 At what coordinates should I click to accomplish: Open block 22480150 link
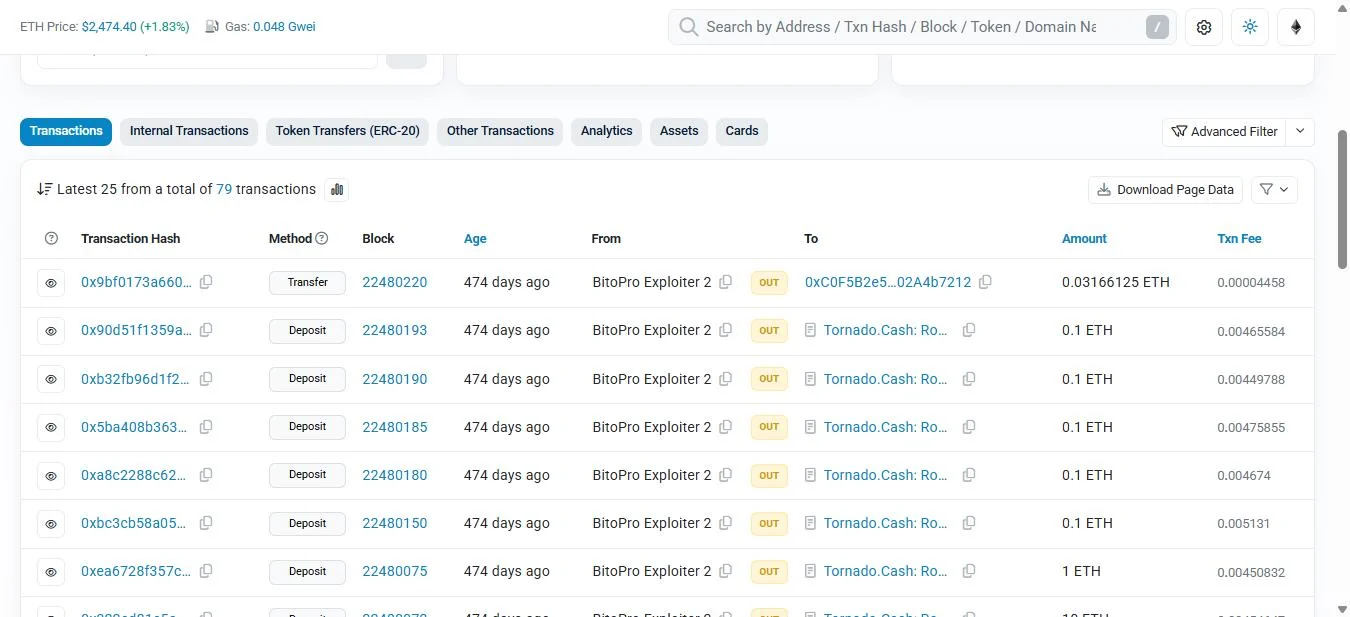394,523
